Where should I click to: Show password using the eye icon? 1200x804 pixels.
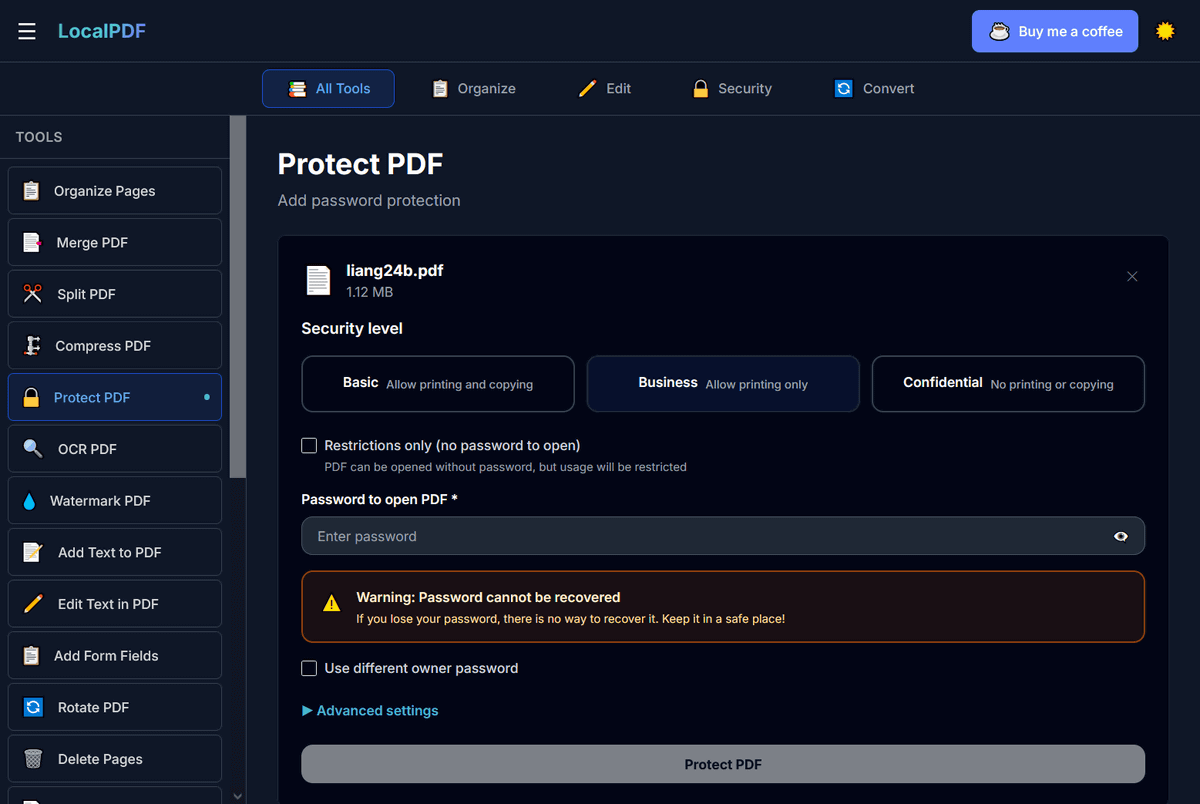[x=1121, y=536]
